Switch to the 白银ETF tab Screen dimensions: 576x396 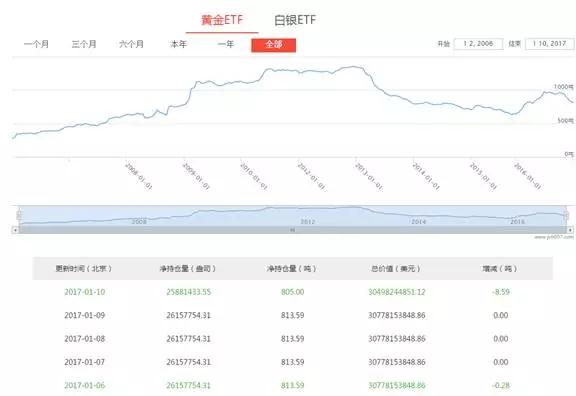(x=295, y=20)
